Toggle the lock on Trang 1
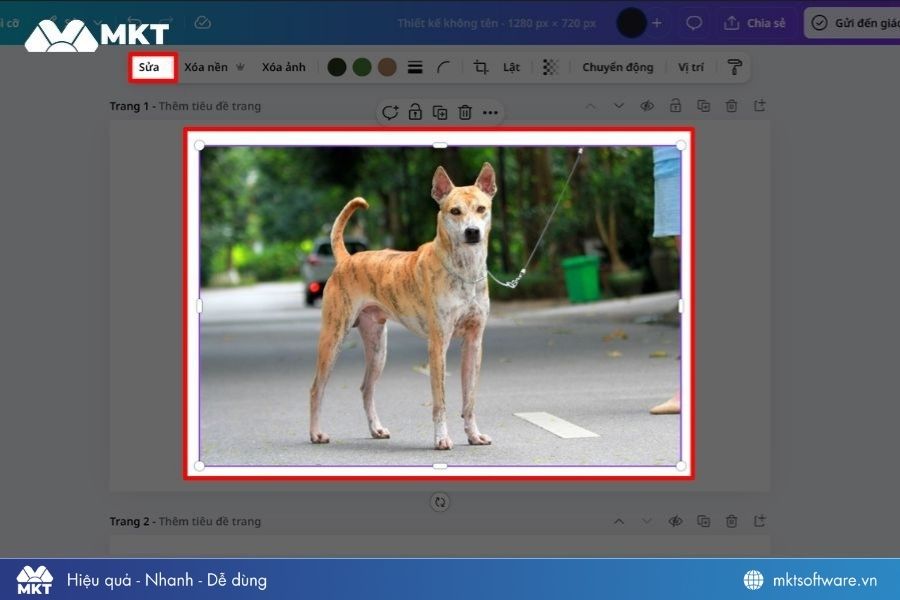900x600 pixels. [x=676, y=105]
